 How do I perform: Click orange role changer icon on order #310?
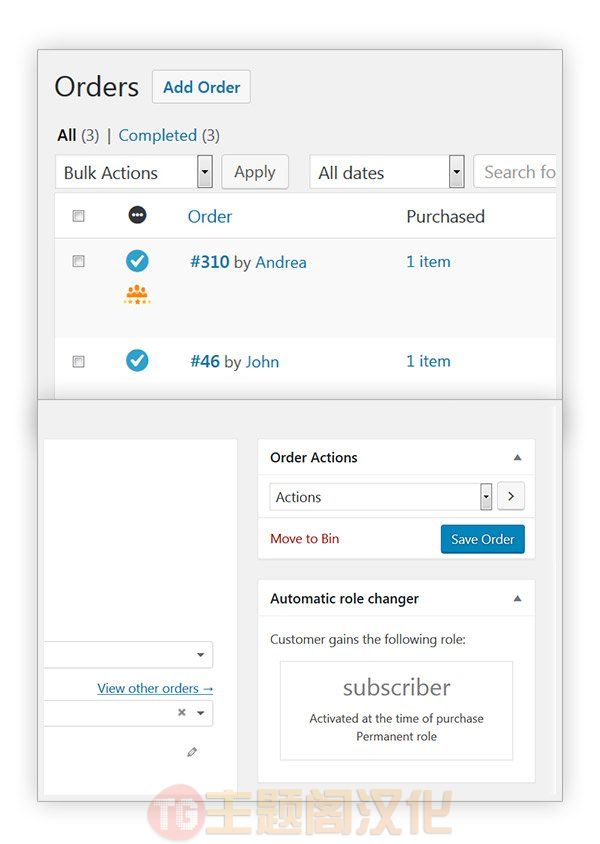(x=137, y=294)
